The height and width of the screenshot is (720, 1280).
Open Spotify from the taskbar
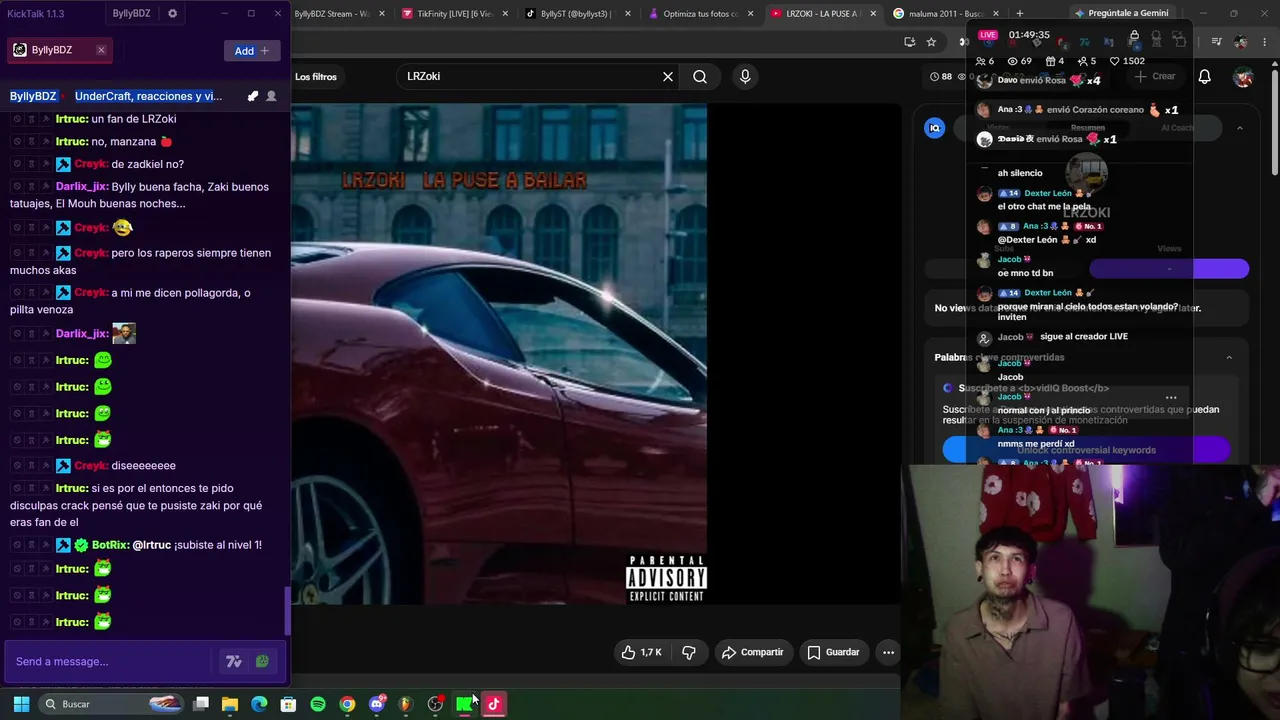click(x=318, y=704)
